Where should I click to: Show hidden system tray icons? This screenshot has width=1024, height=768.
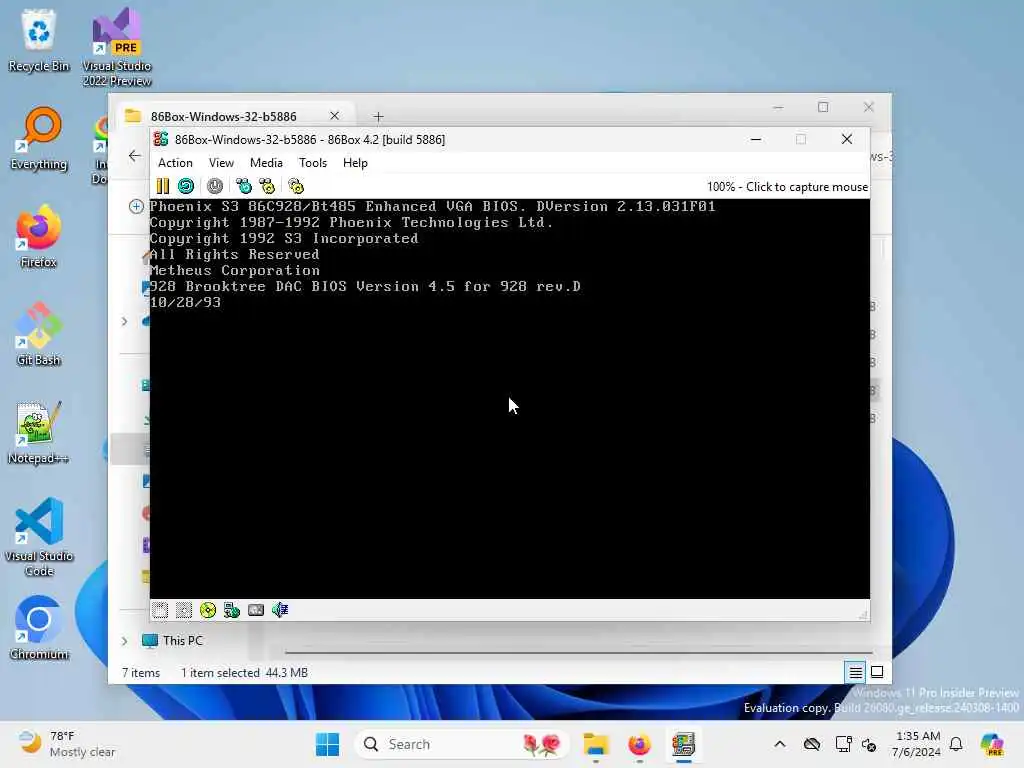coord(780,744)
